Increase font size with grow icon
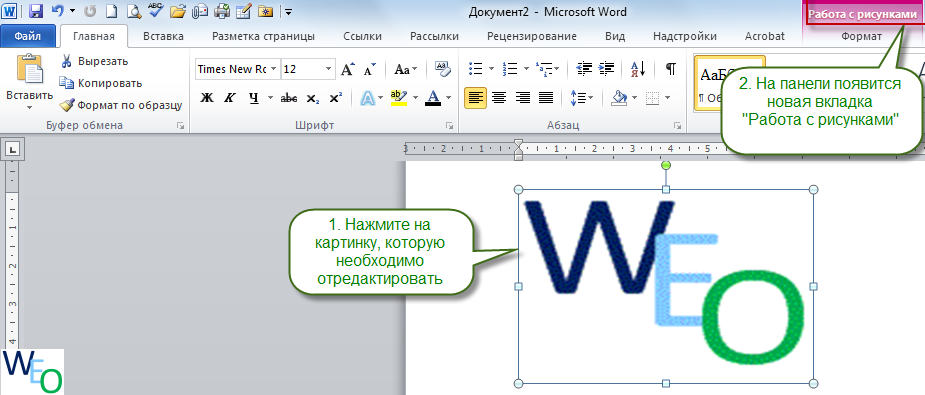Image resolution: width=925 pixels, height=395 pixels. 348,69
